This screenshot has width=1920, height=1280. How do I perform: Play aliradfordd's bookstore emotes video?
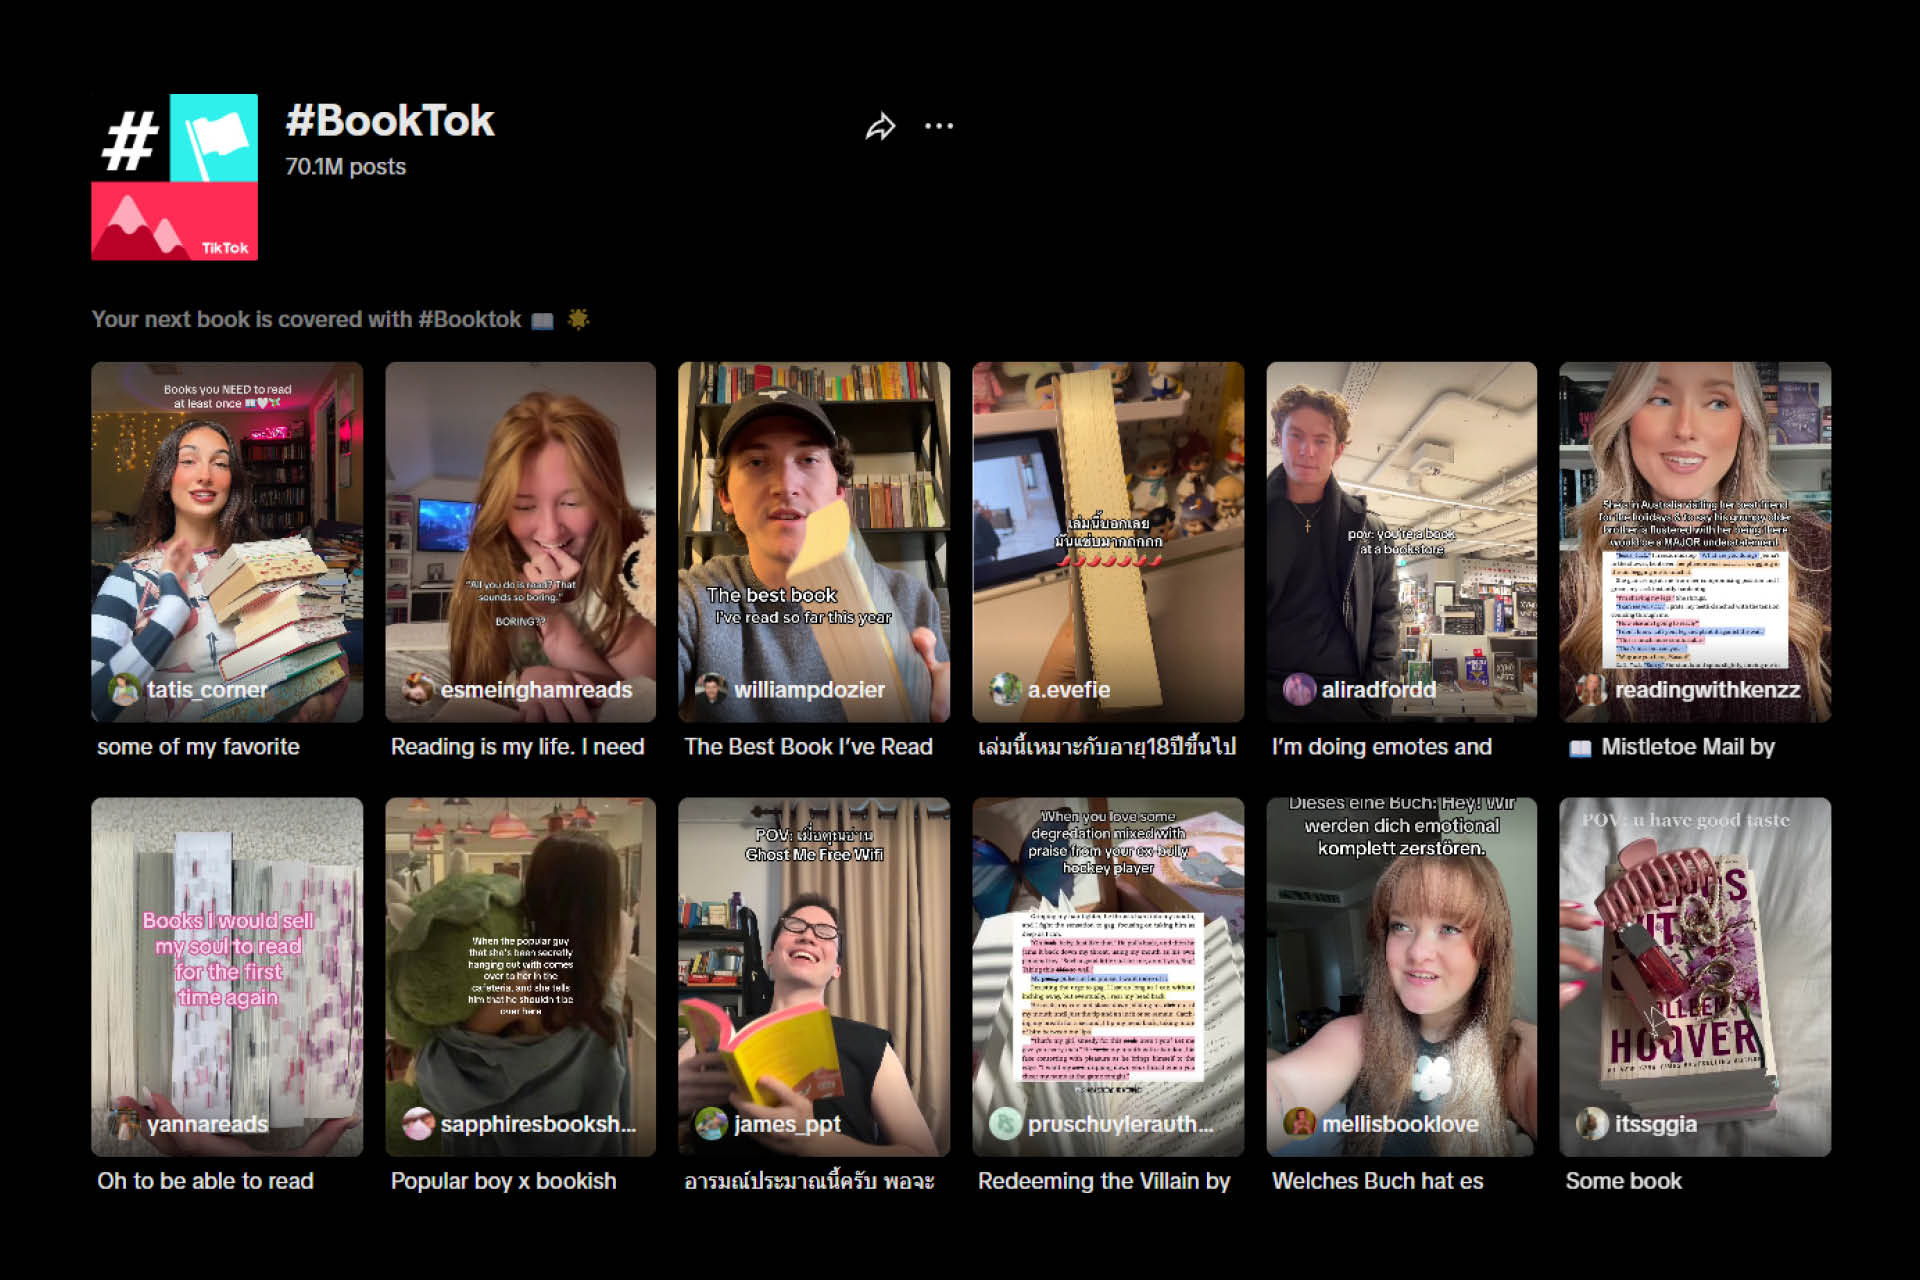click(x=1400, y=540)
